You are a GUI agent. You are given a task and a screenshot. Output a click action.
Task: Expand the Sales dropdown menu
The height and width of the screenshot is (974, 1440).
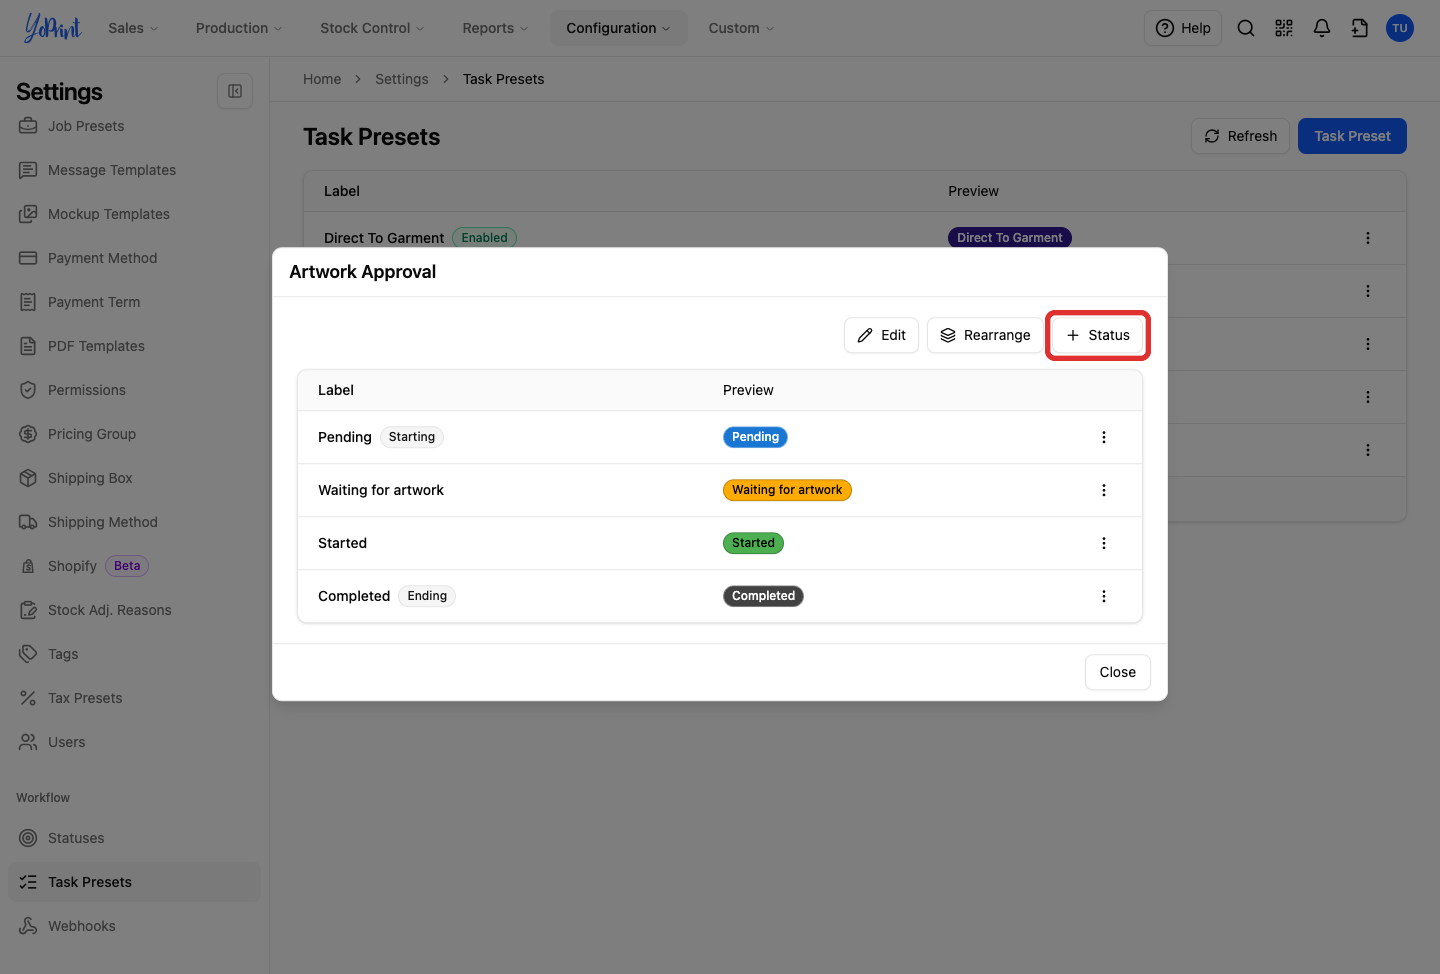point(134,28)
